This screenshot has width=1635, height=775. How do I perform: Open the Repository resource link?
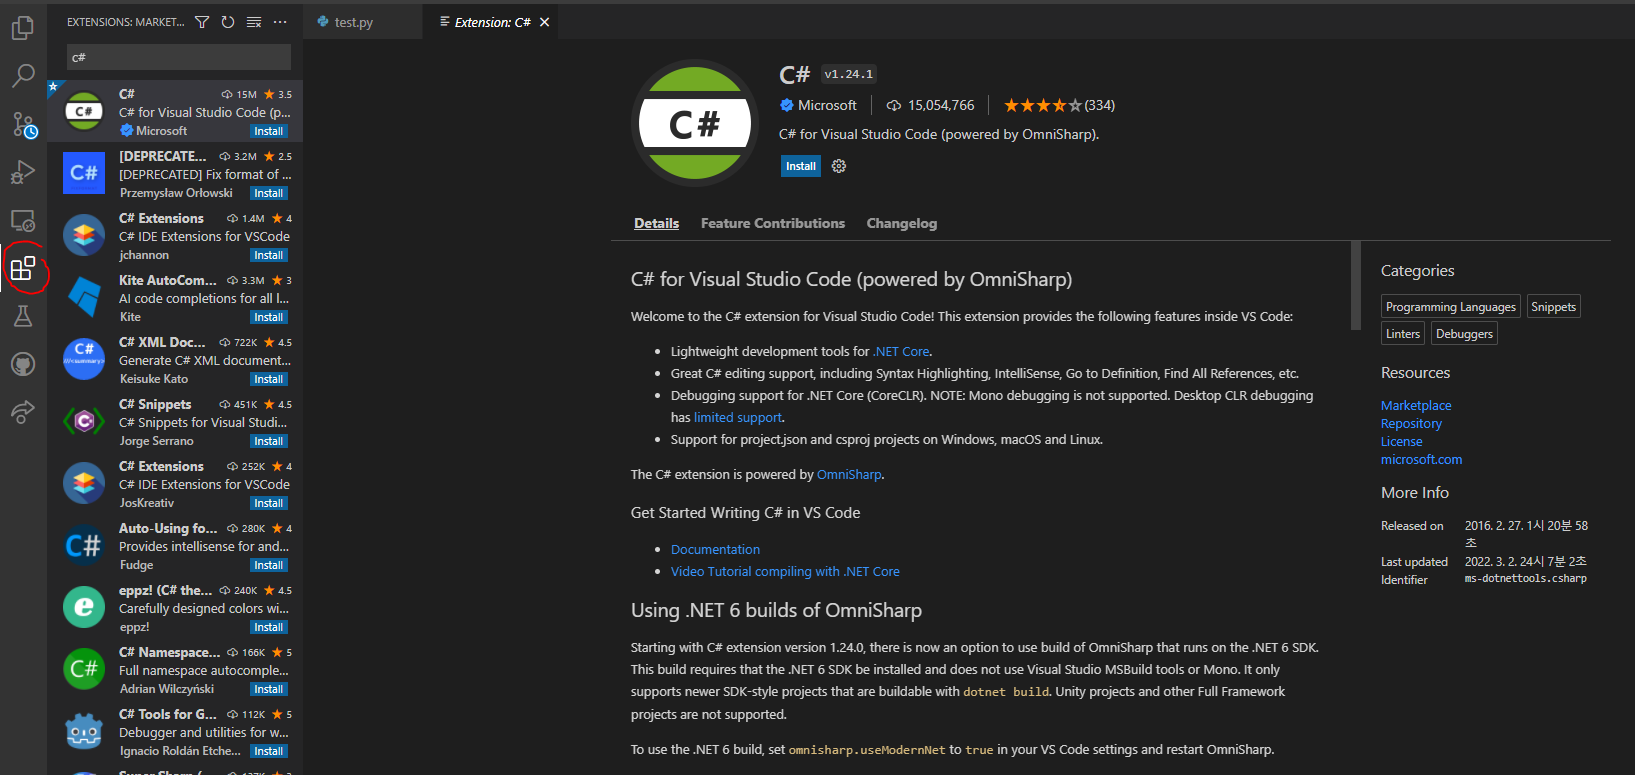[x=1411, y=423]
